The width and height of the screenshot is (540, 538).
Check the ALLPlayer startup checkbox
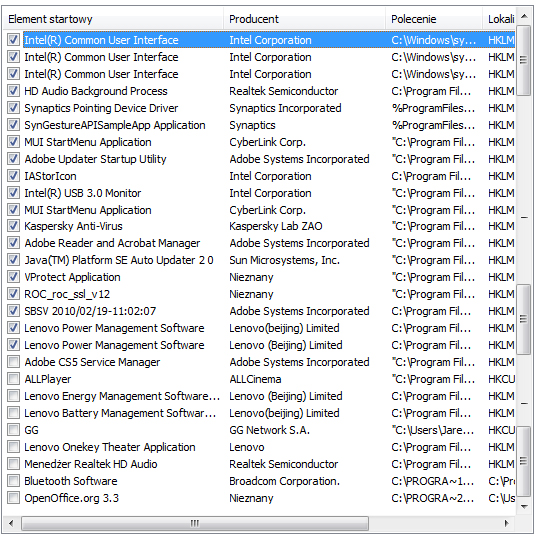(13, 379)
